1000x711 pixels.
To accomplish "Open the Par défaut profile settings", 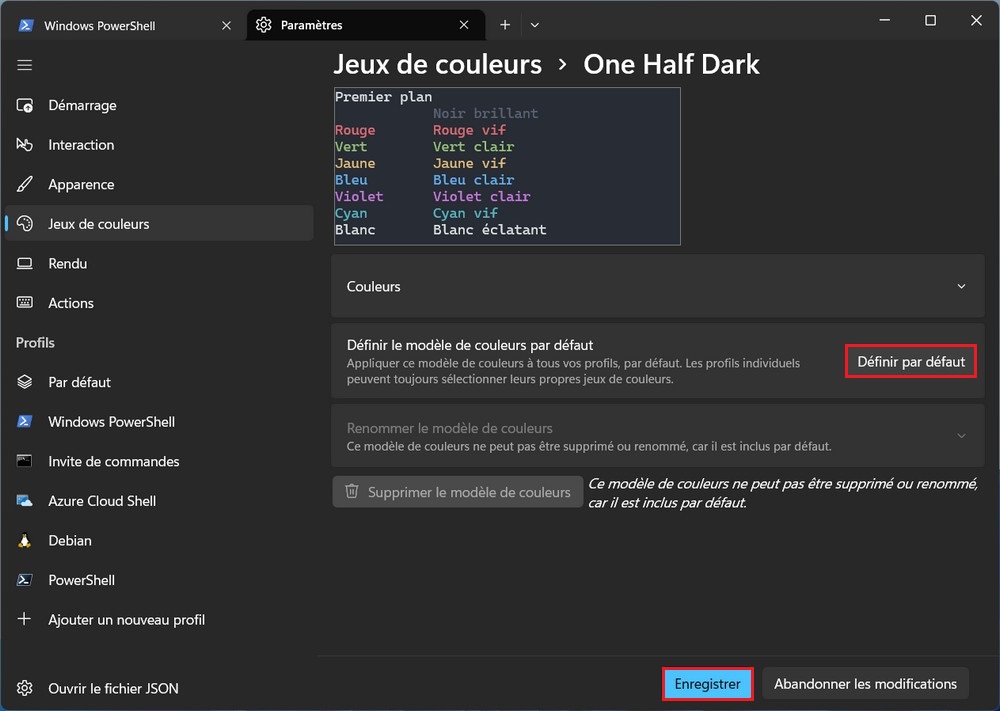I will coord(159,382).
